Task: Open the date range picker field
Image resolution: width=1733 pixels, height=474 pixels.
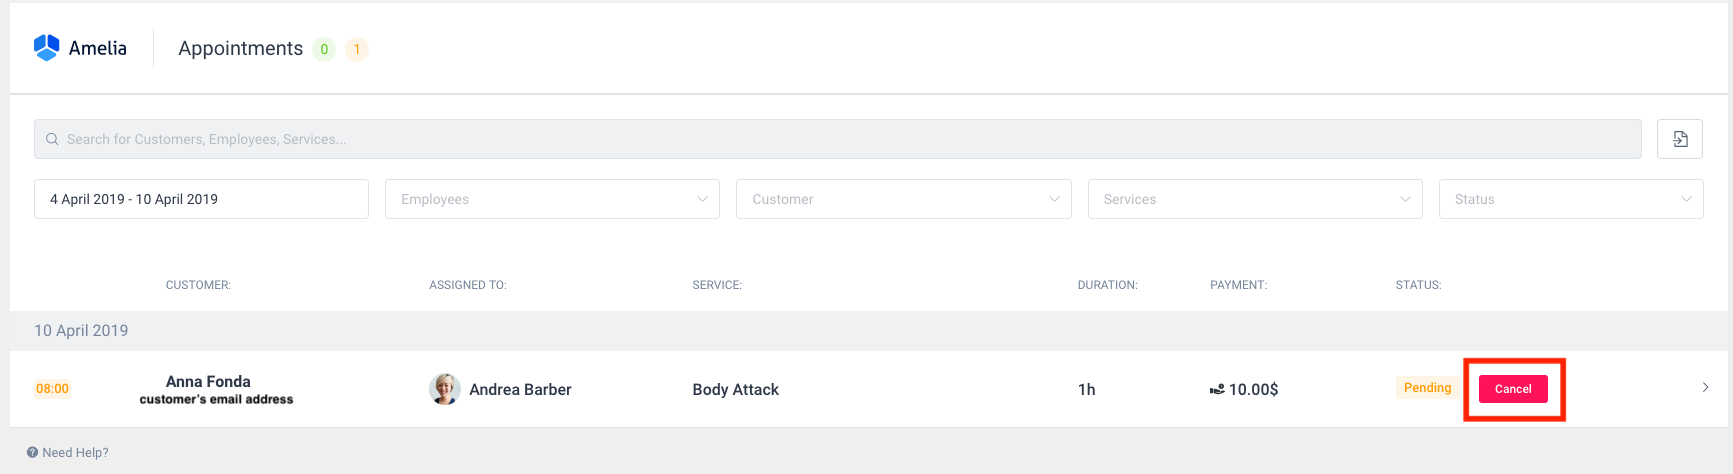Action: click(201, 199)
